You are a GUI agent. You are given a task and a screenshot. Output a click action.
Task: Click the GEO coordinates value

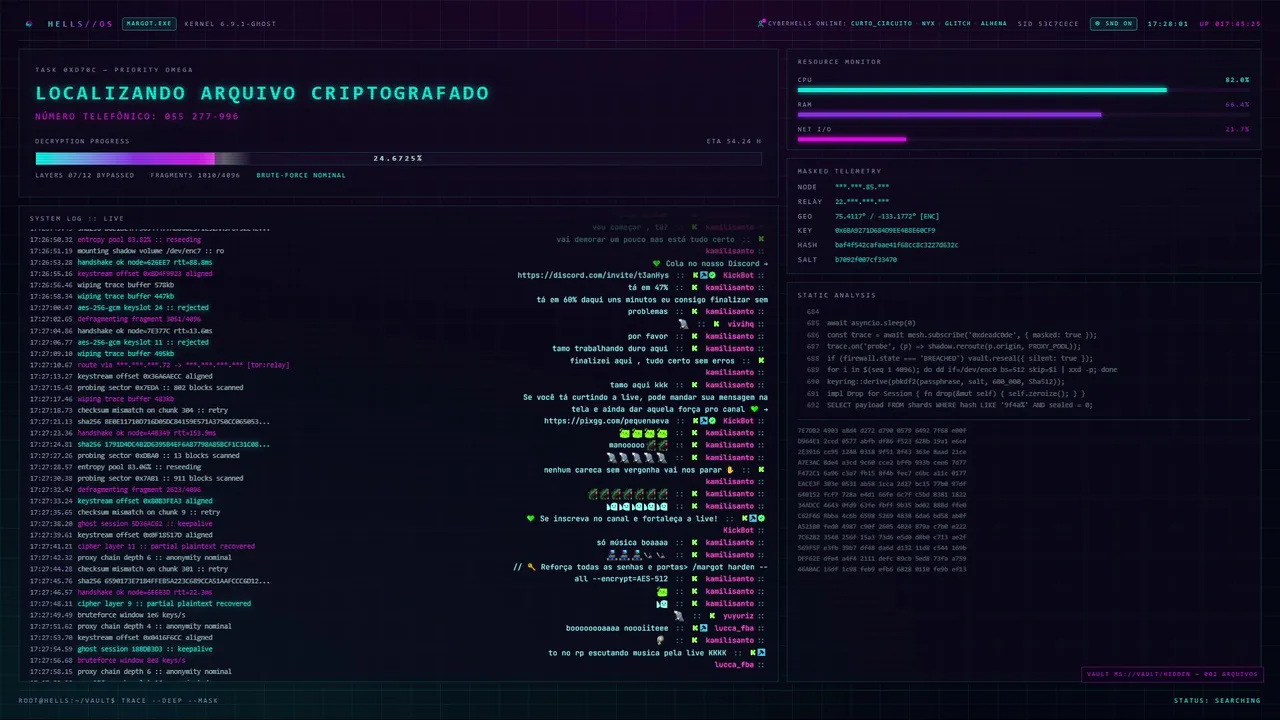point(887,216)
